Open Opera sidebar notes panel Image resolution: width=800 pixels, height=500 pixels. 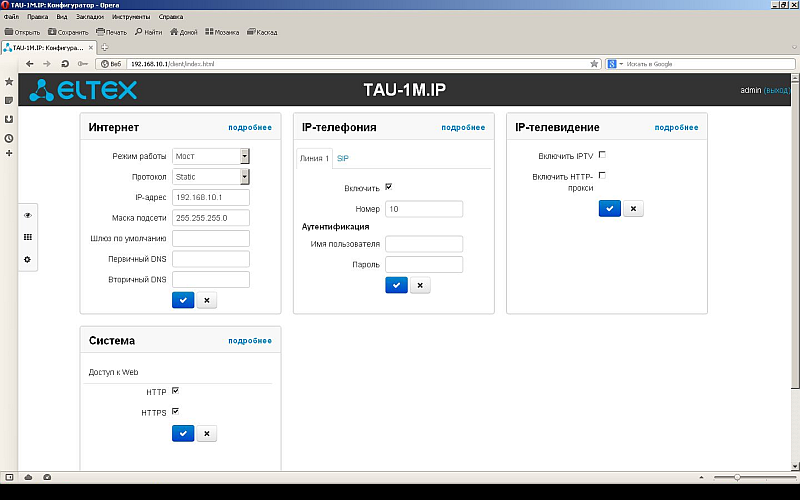pyautogui.click(x=9, y=101)
